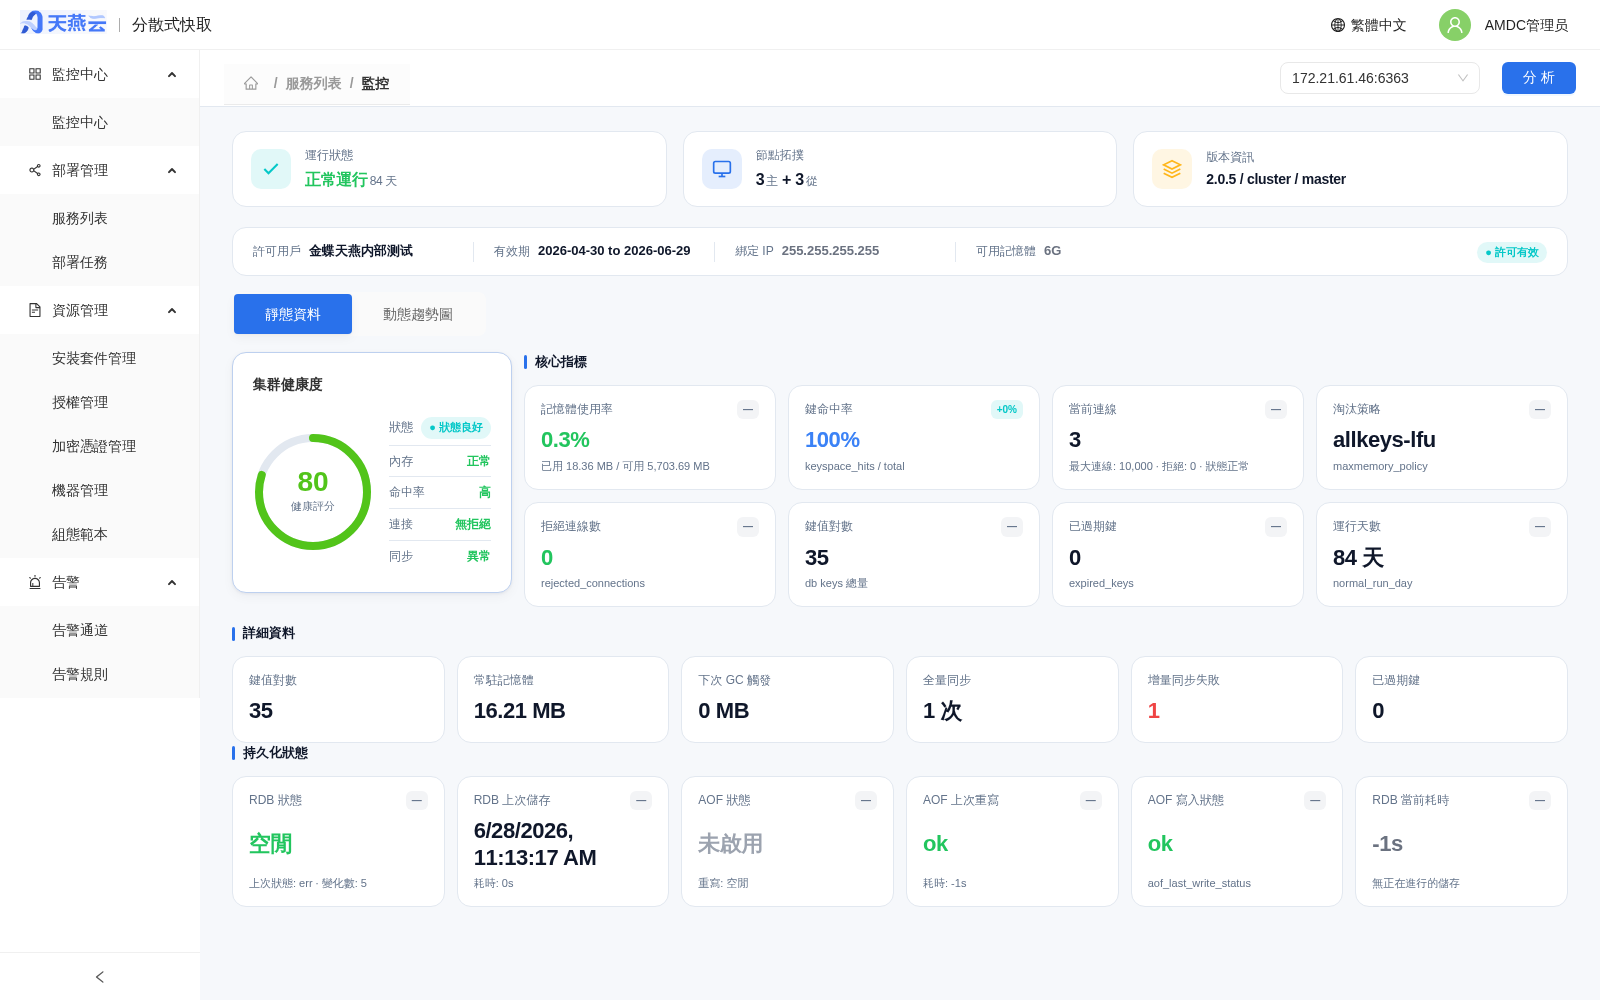
Task: Click the 分析 button
Action: tap(1539, 78)
